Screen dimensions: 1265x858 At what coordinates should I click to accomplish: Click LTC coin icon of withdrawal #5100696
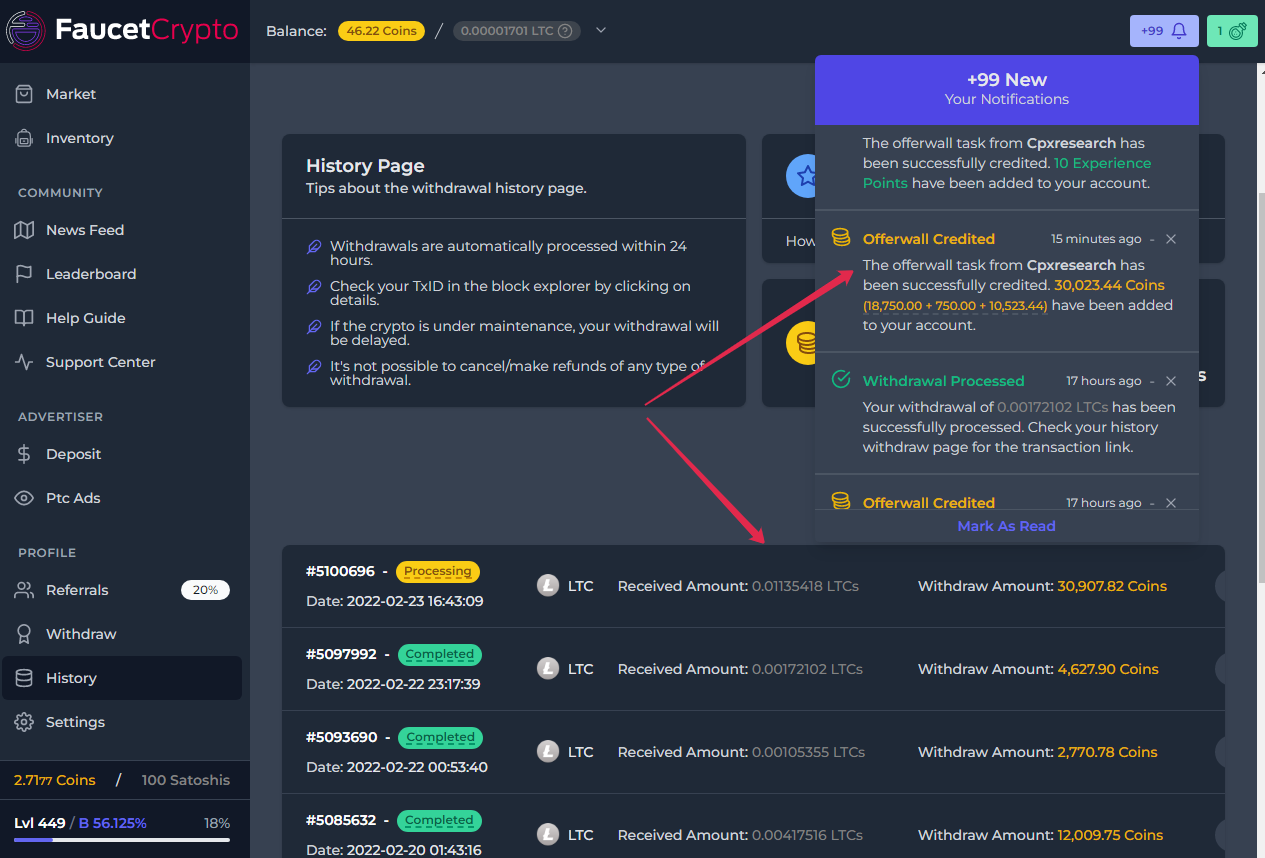coord(548,586)
